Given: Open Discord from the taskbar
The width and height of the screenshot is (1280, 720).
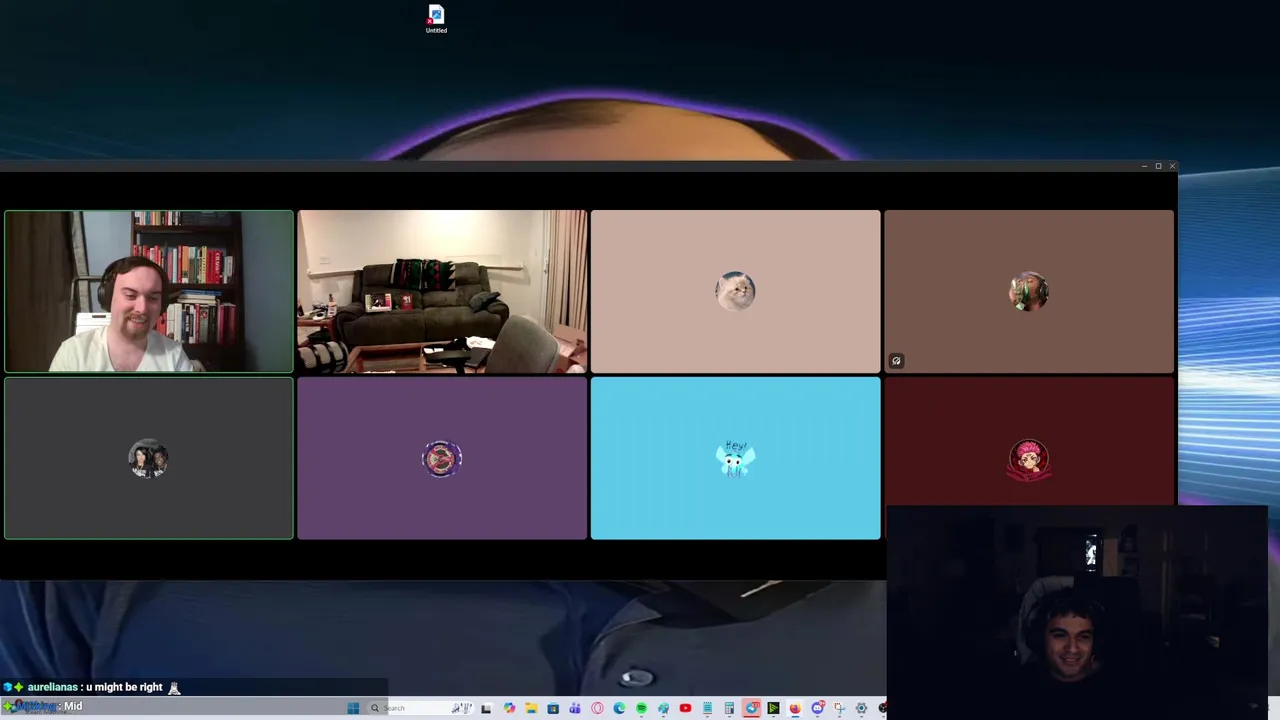Looking at the screenshot, I should (818, 708).
